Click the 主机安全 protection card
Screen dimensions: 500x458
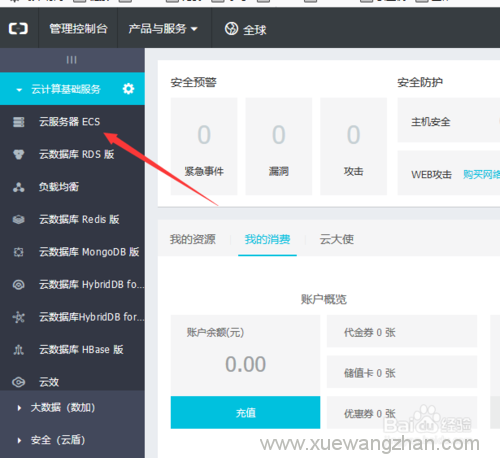pyautogui.click(x=449, y=120)
